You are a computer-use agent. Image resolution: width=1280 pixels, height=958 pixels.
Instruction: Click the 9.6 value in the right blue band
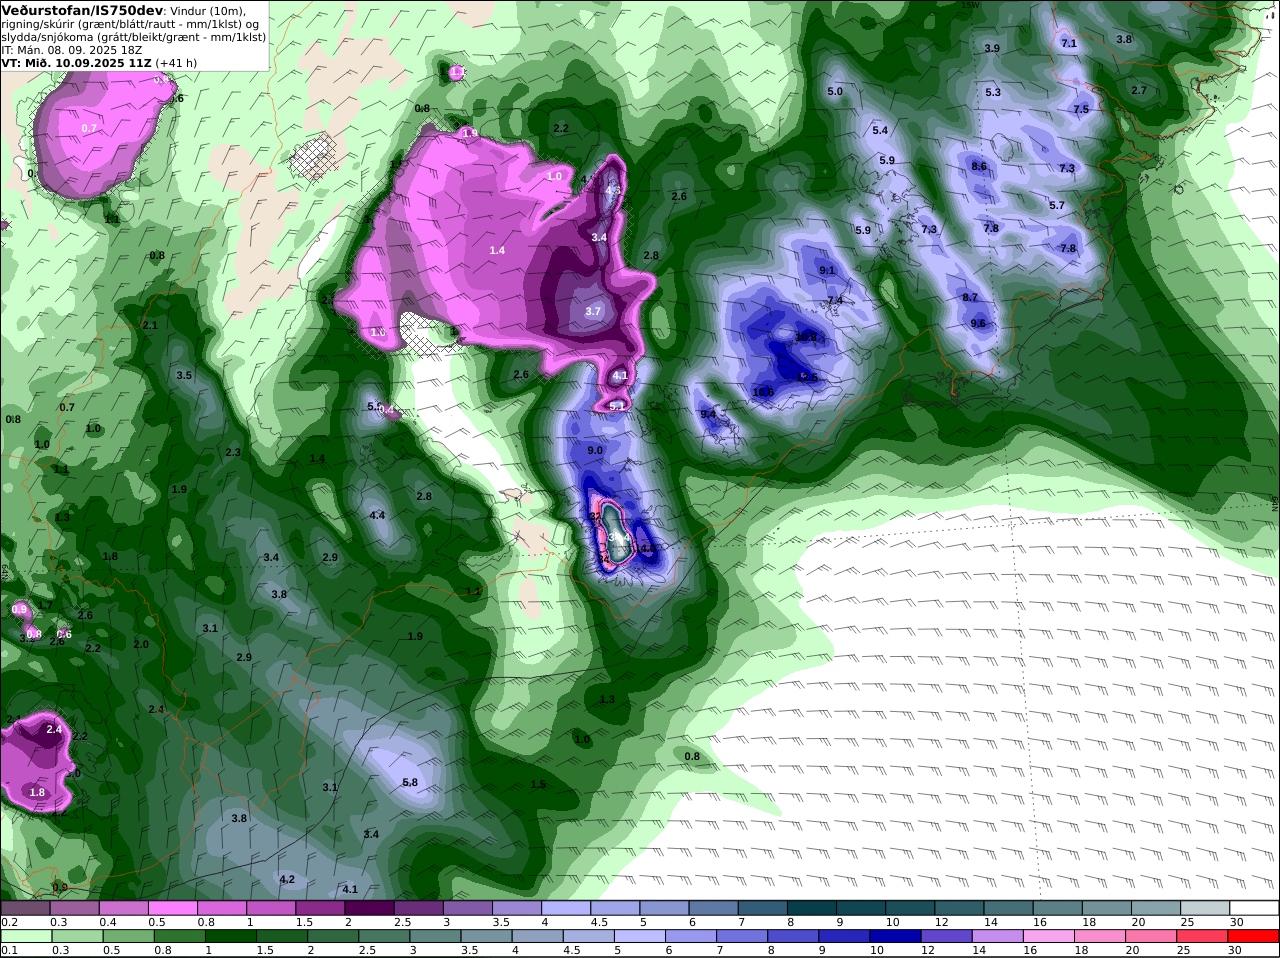978,324
